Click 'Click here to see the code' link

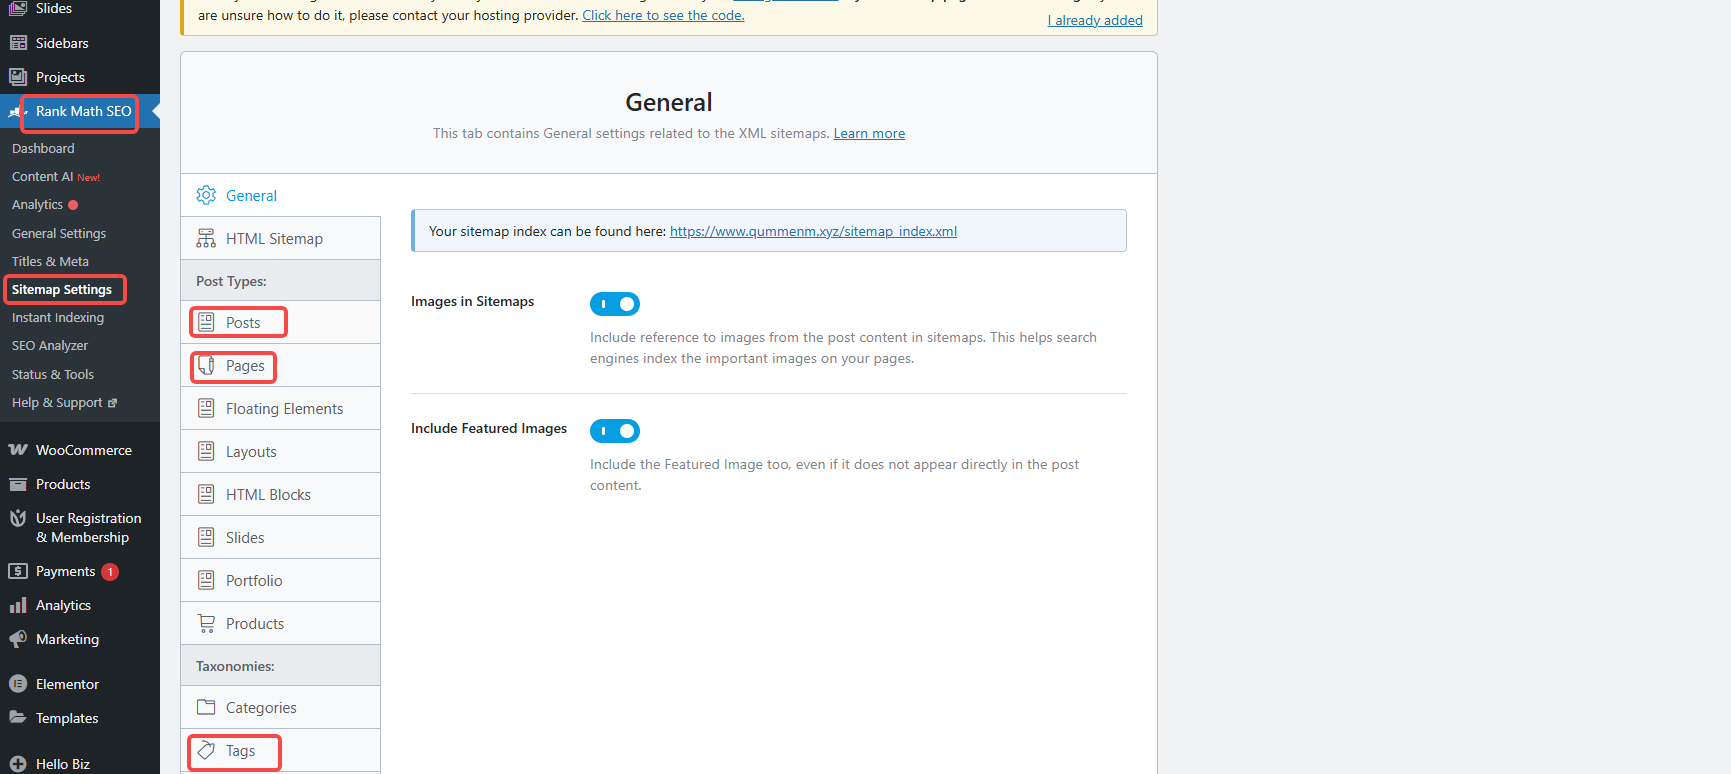[663, 15]
